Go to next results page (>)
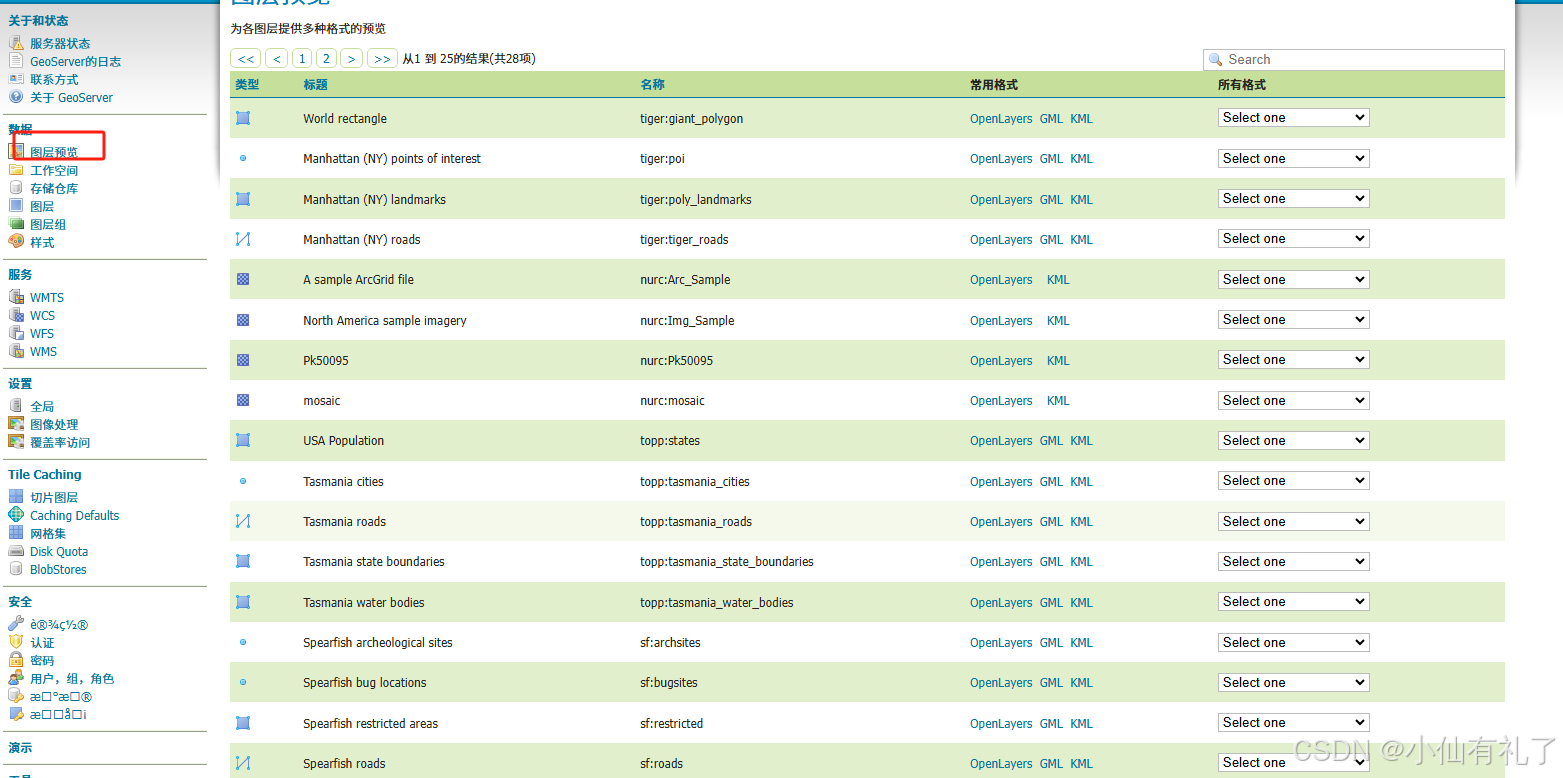Viewport: 1563px width, 778px height. pyautogui.click(x=352, y=59)
